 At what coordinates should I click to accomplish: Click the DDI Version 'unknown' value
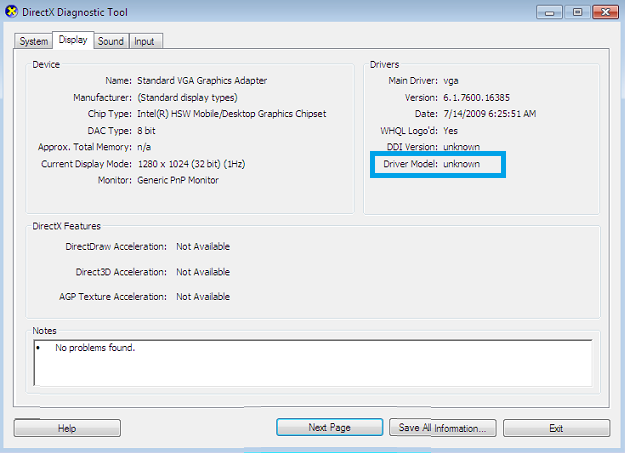[462, 147]
